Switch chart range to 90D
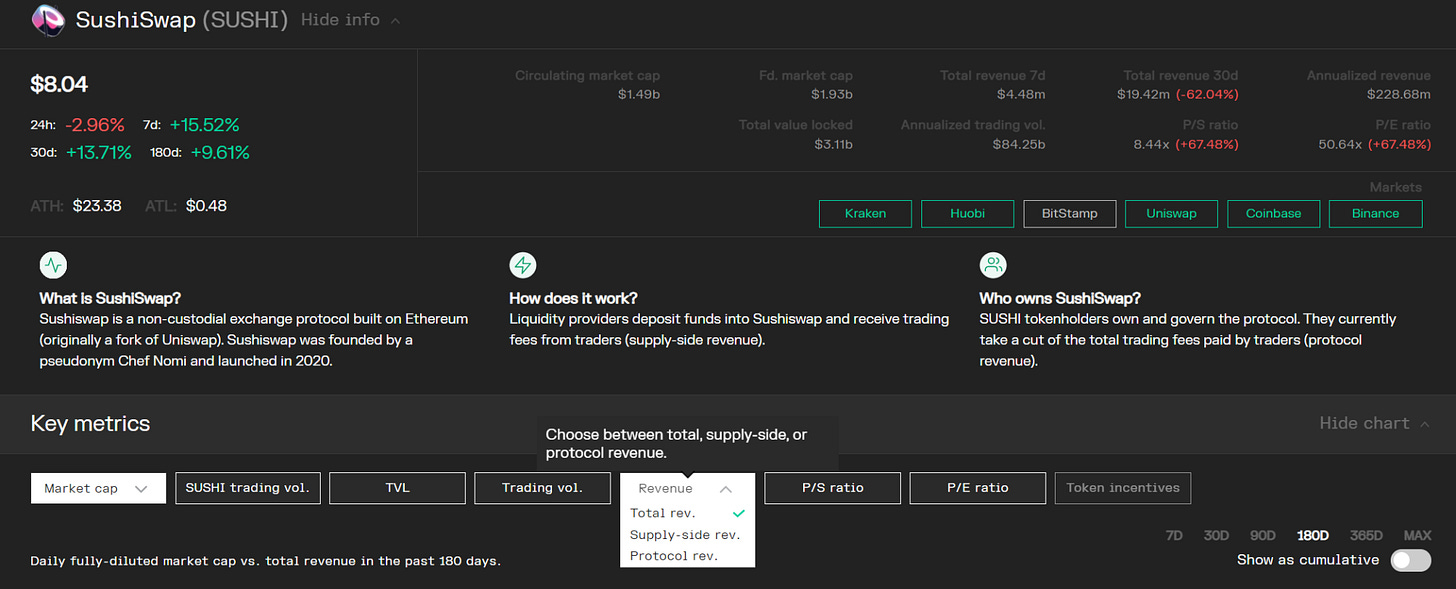The height and width of the screenshot is (589, 1456). click(x=1263, y=535)
